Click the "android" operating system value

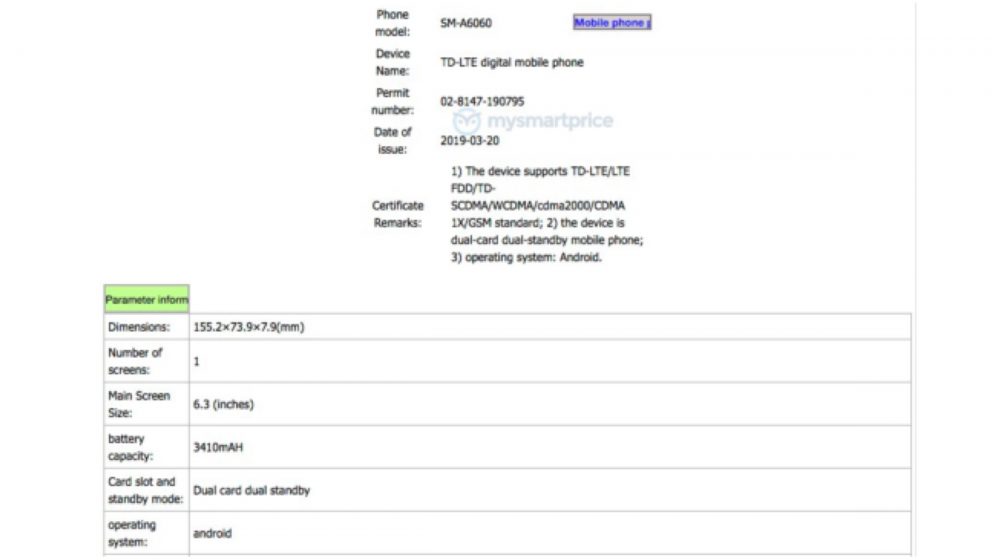[212, 533]
